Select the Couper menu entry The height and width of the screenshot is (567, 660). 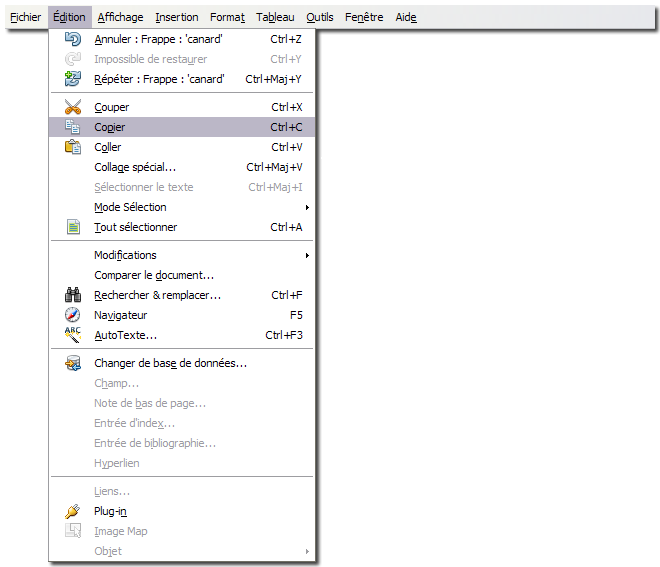tap(182, 107)
